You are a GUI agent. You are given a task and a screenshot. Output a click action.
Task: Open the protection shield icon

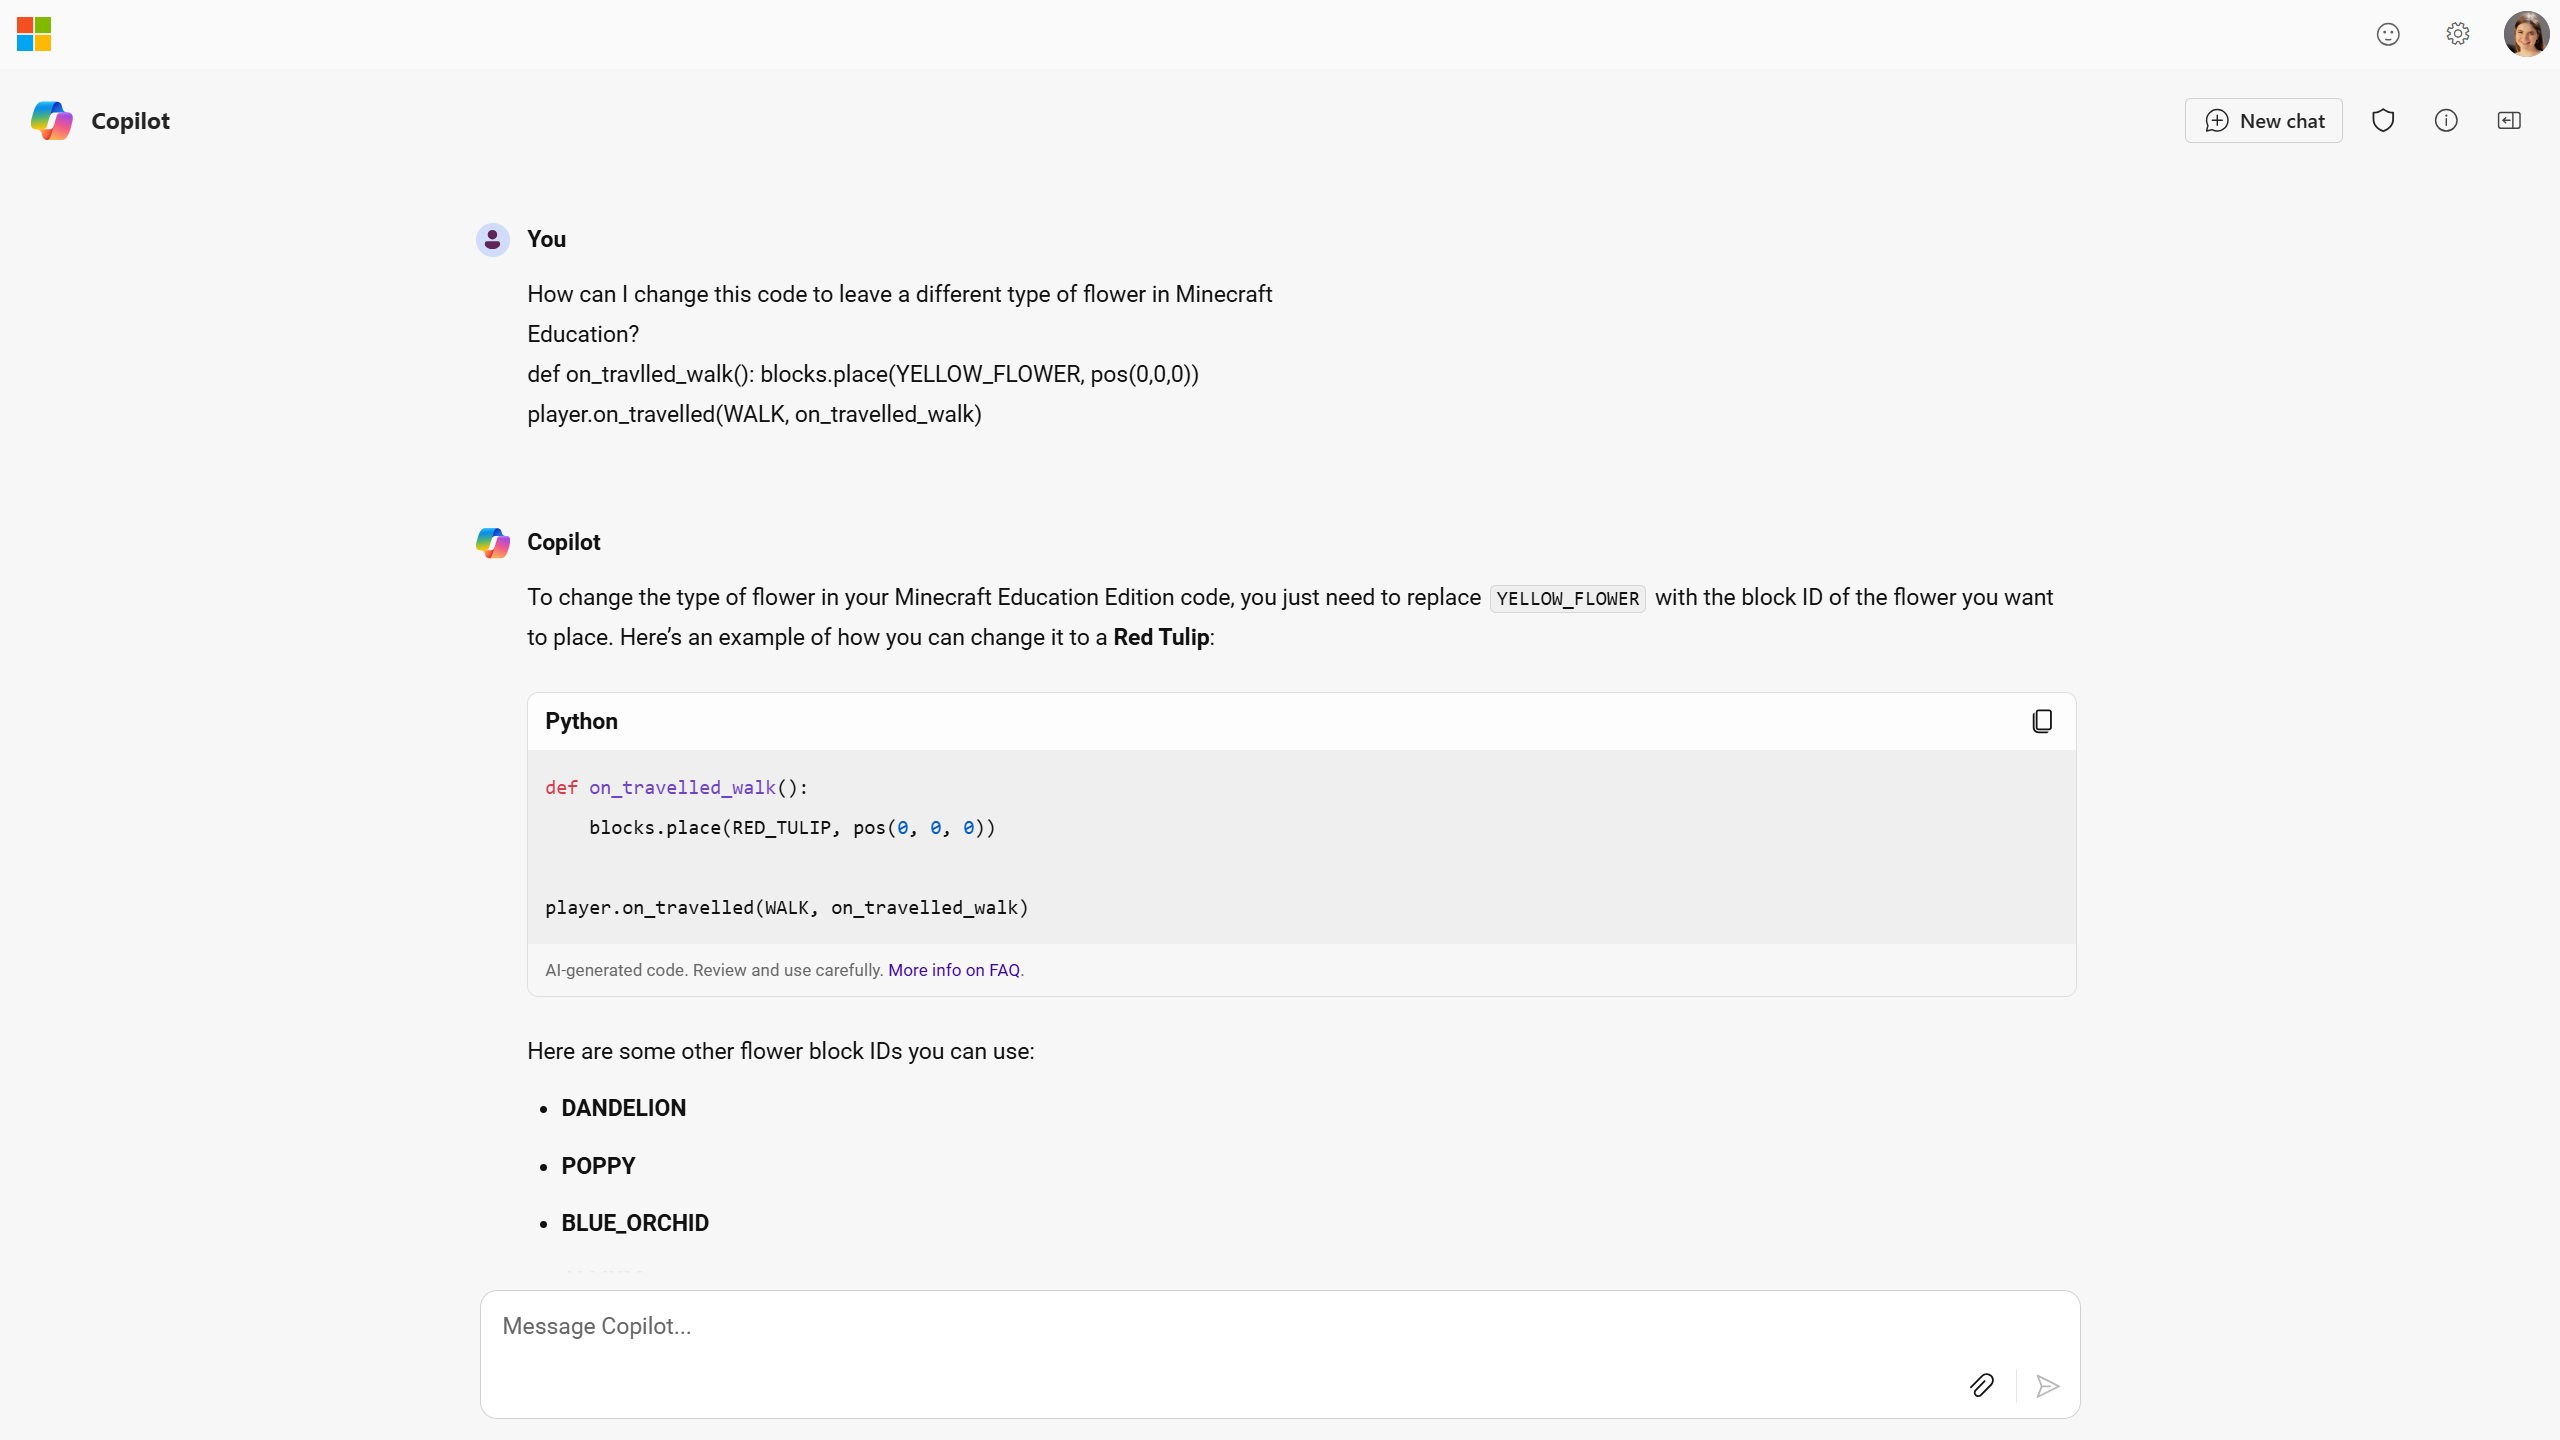point(2383,121)
